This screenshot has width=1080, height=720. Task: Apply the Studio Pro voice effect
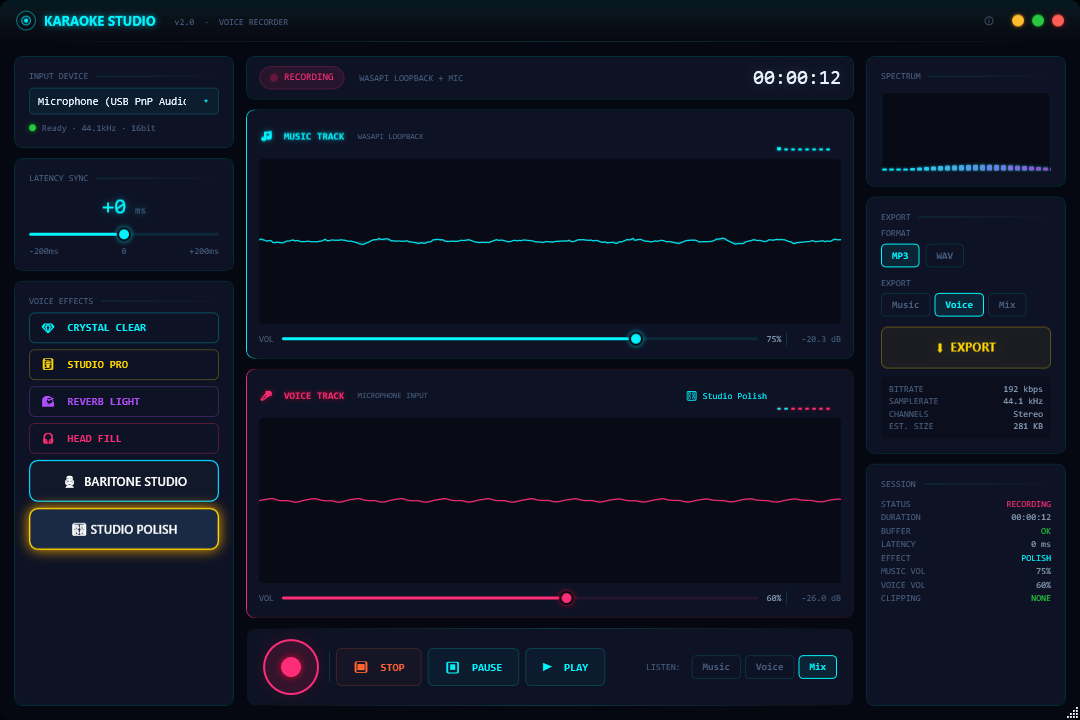(124, 364)
